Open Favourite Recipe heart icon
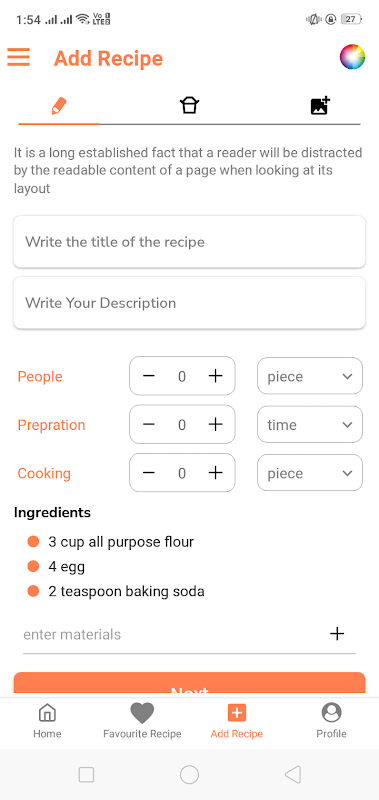Screen dimensions: 379x800 tap(142, 713)
